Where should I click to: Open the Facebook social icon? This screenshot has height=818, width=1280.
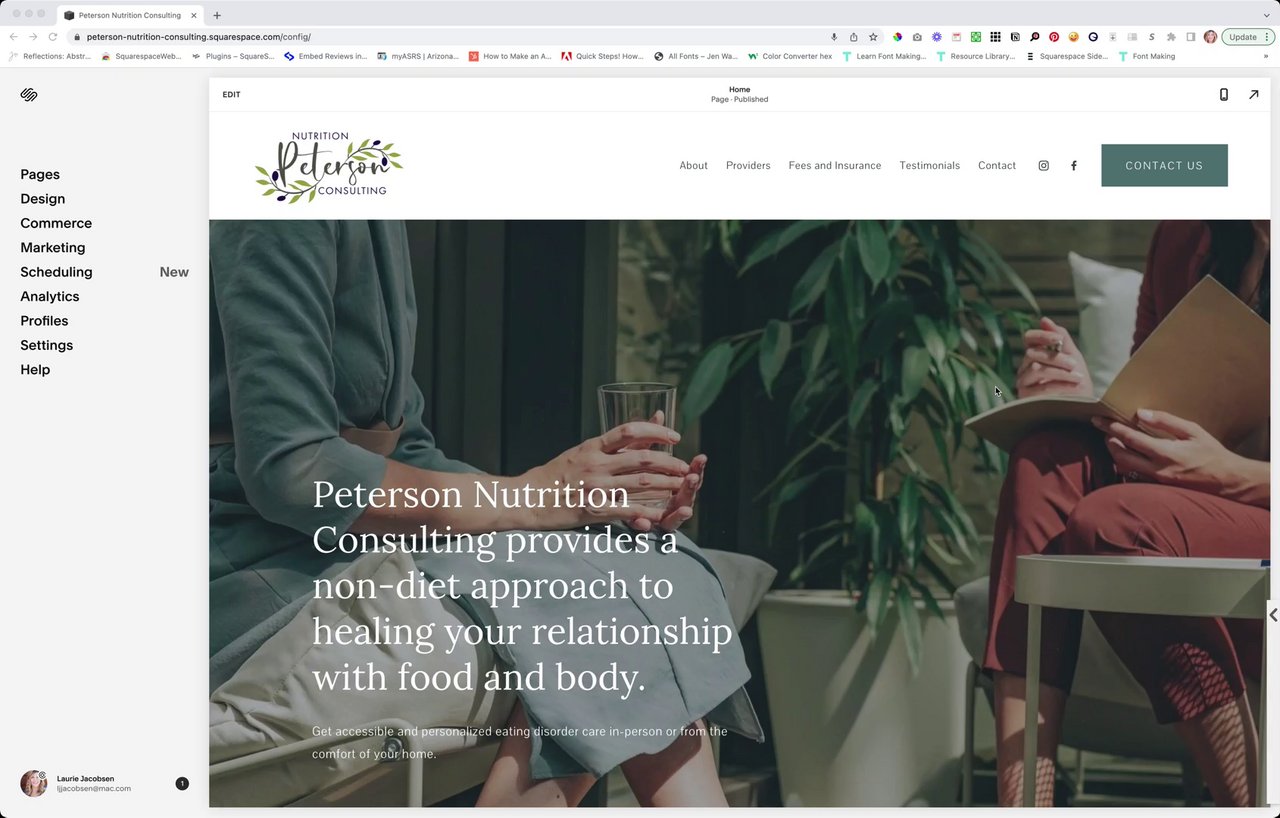coord(1074,166)
